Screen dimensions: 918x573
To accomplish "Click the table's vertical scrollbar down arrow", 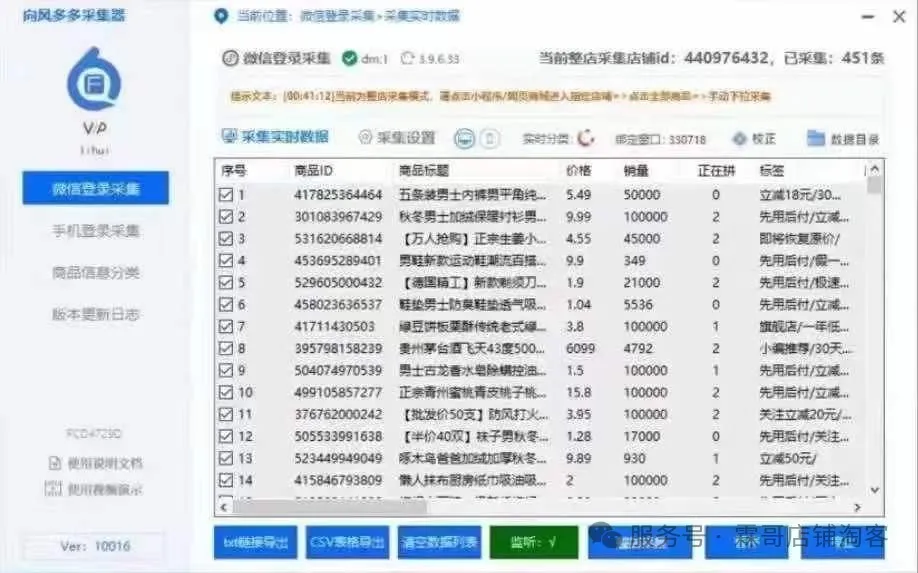I will pos(875,489).
